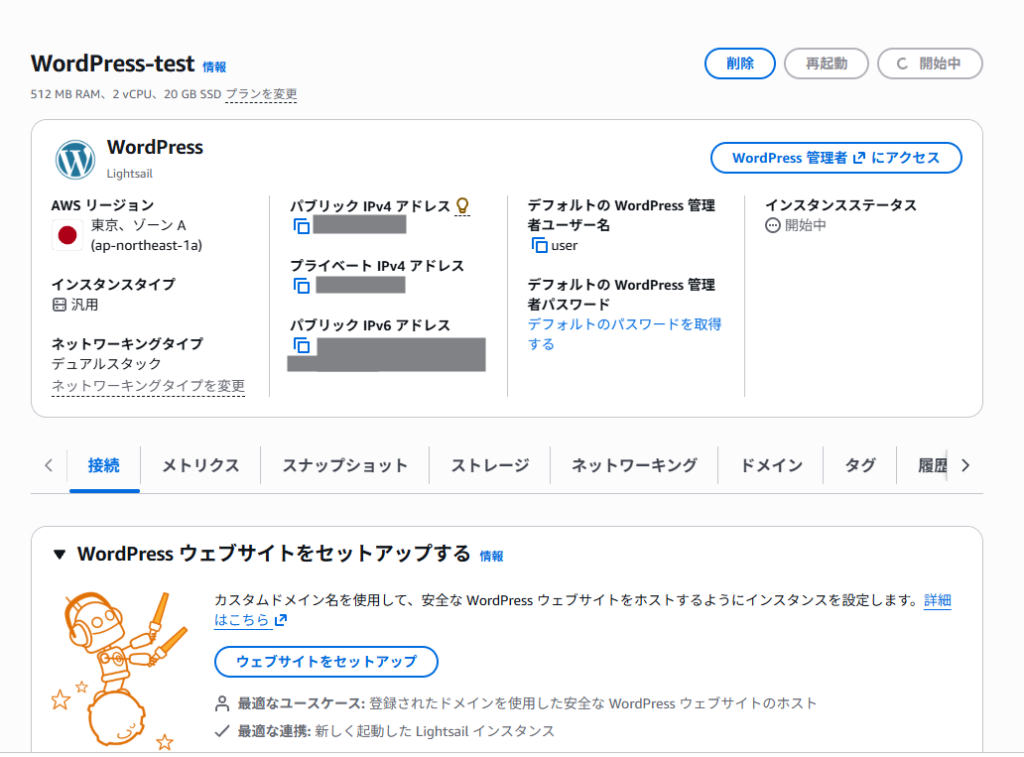Copy the default WordPress admin username

539,245
